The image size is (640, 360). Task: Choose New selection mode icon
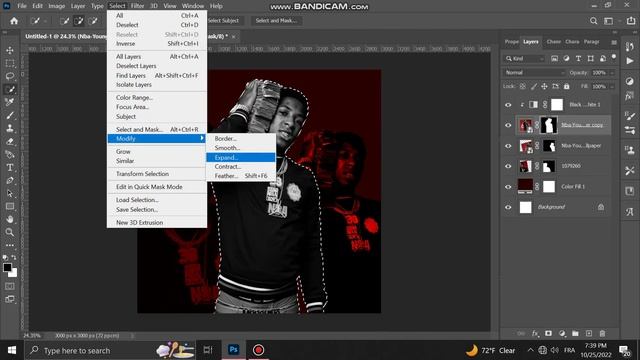pos(64,21)
